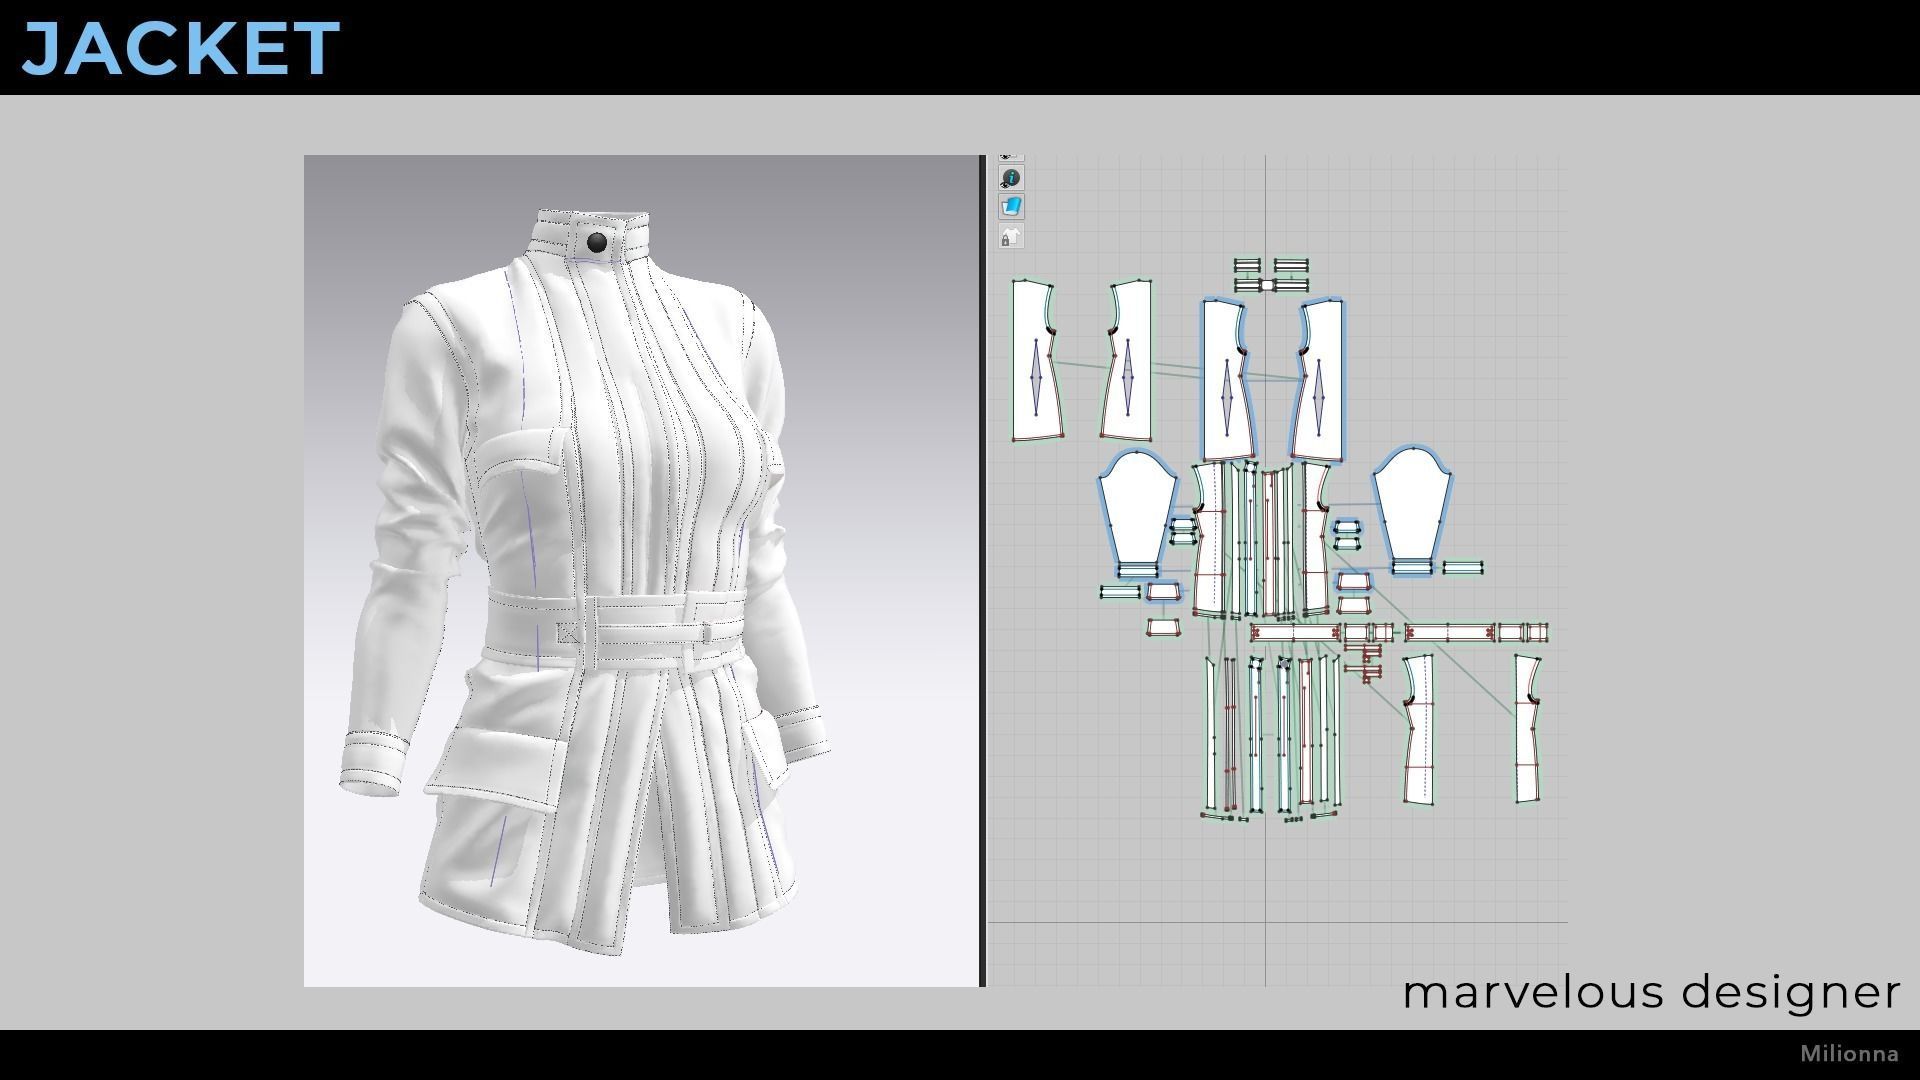This screenshot has width=1920, height=1080.
Task: Select the long belt pattern left of center
Action: [1297, 633]
